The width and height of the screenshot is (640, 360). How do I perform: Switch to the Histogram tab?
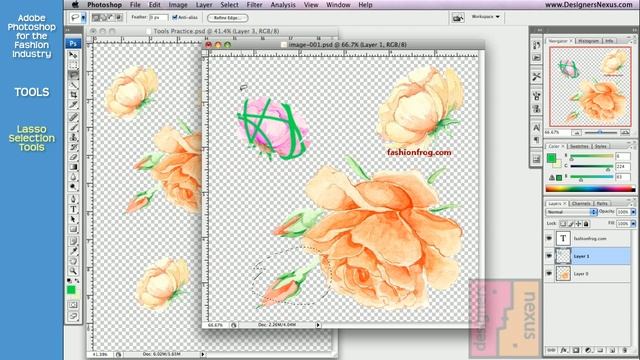tap(589, 41)
